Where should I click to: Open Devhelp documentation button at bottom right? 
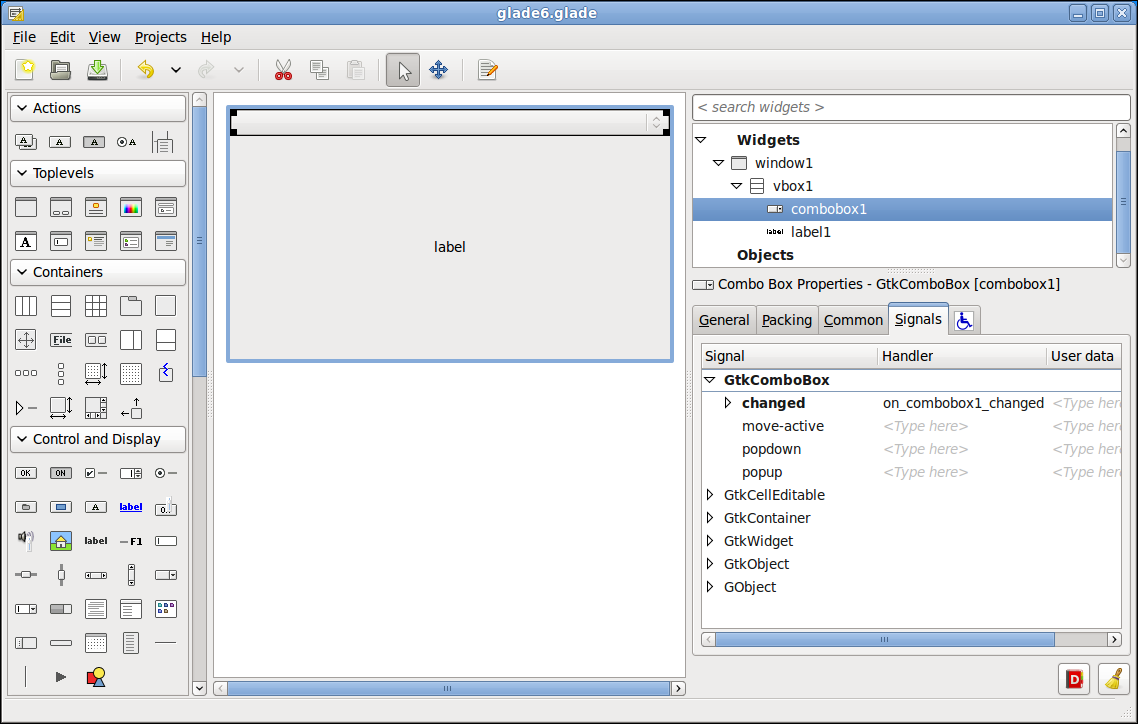pos(1074,679)
